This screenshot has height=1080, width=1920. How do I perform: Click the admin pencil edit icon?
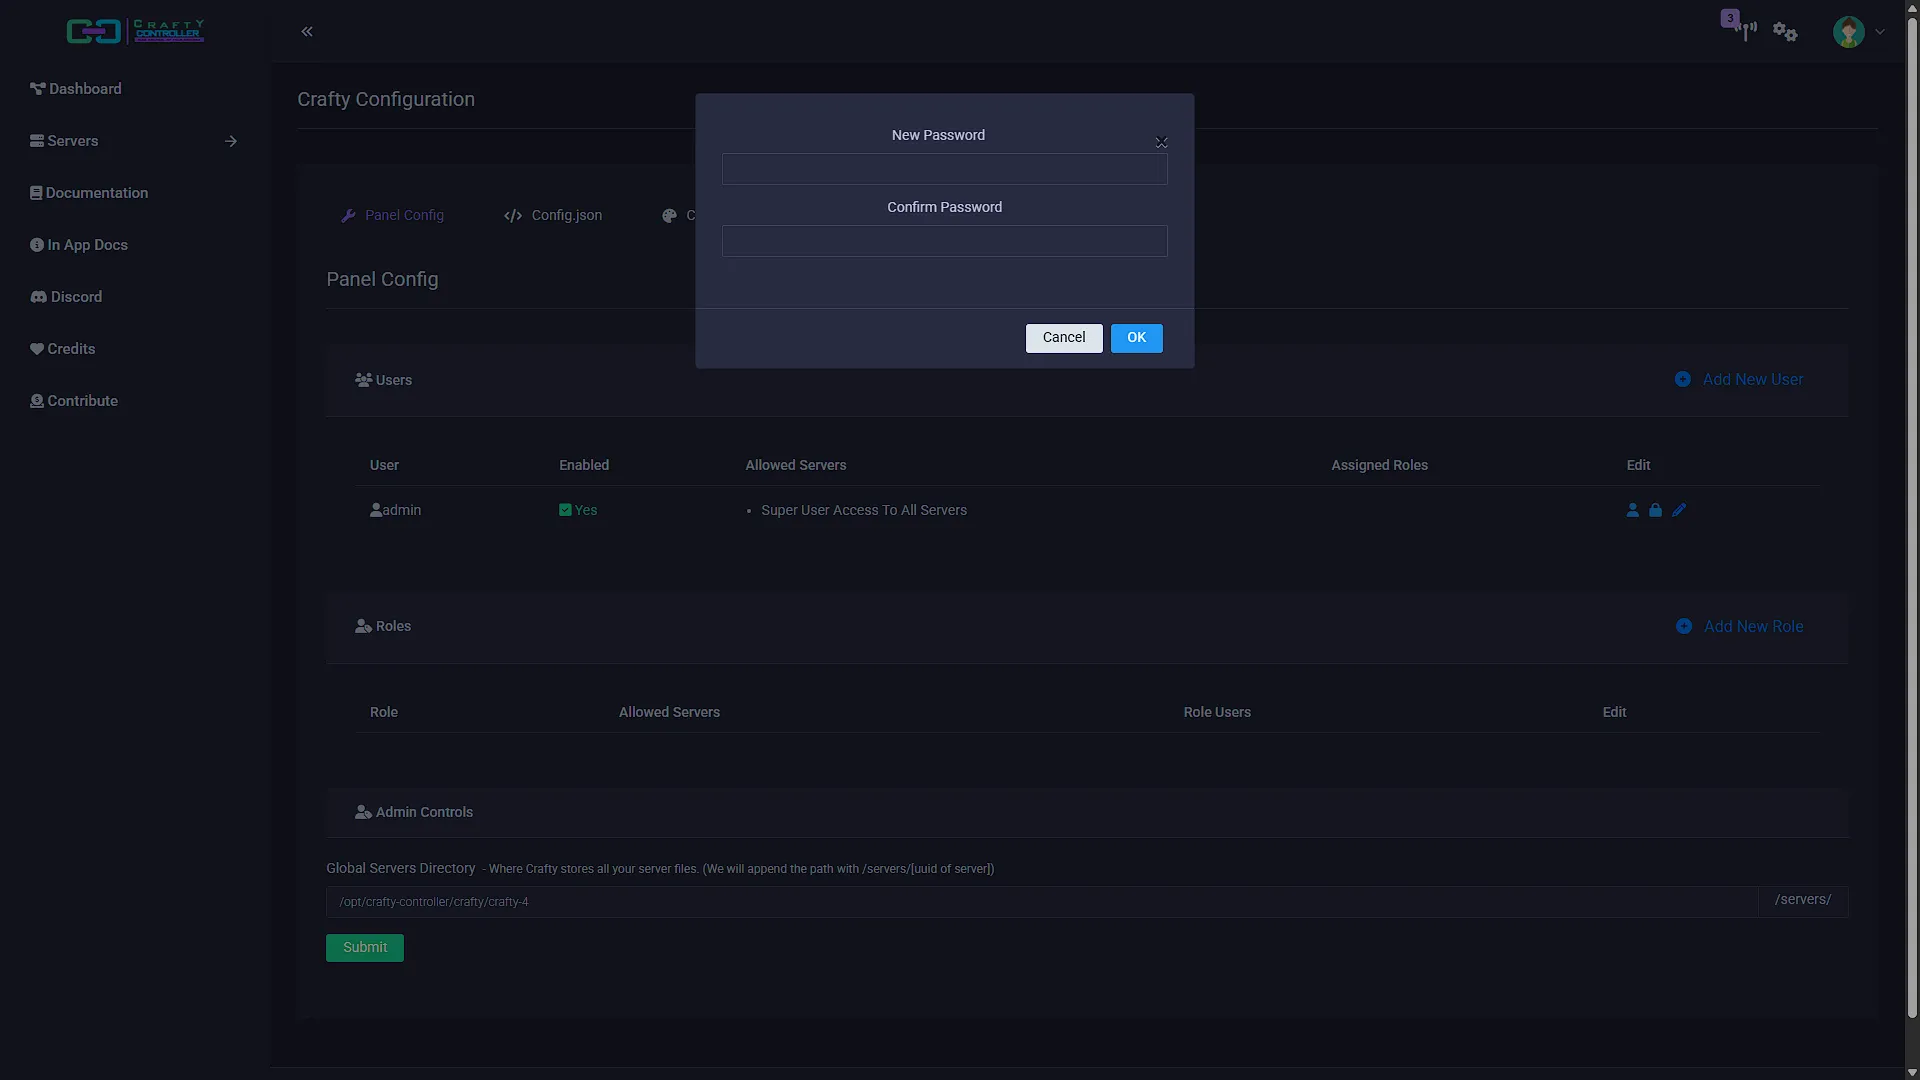click(1679, 510)
